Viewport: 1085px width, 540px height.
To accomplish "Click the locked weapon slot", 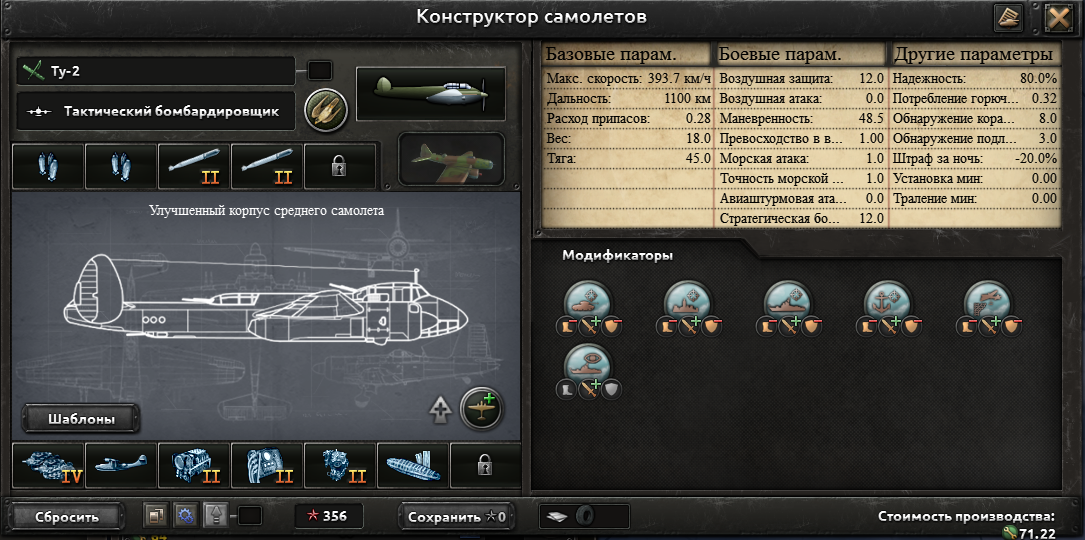I will (x=340, y=167).
